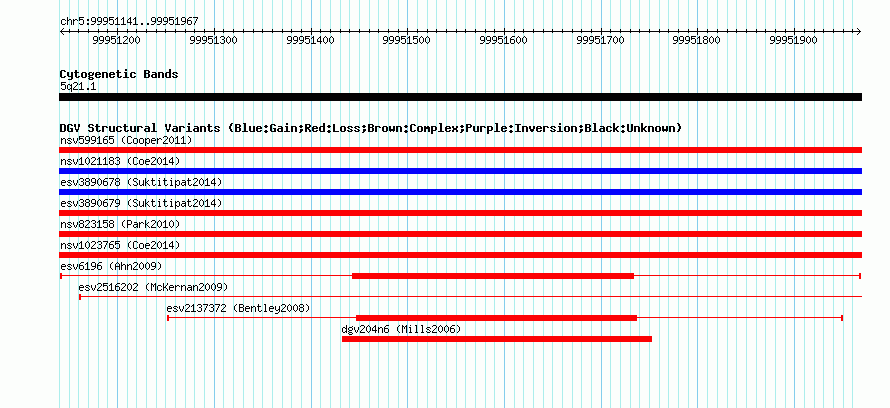Open the Cytogenetic Bands track title

coord(119,74)
